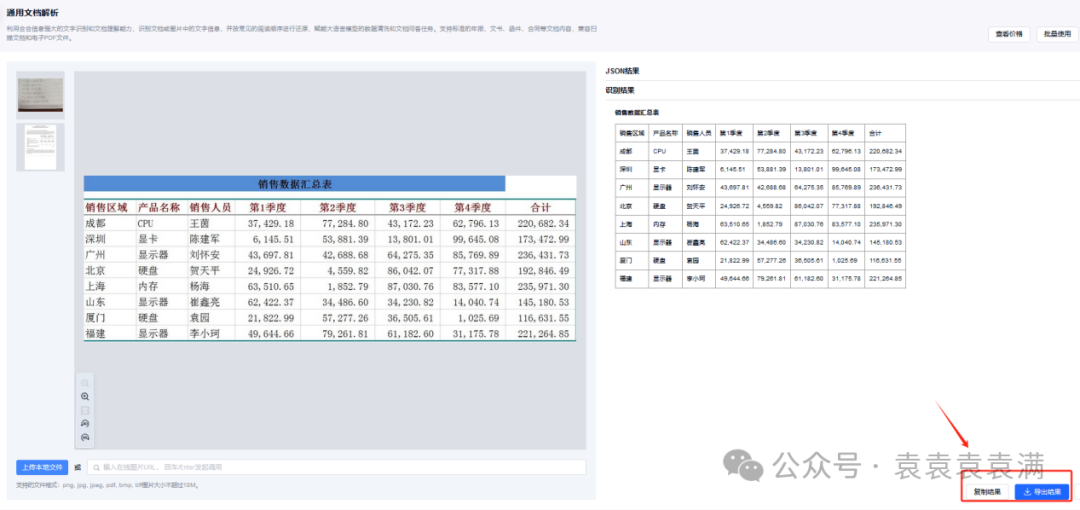Image resolution: width=1080 pixels, height=510 pixels.
Task: Click 销售人员 header in the preview table
Action: click(x=210, y=207)
